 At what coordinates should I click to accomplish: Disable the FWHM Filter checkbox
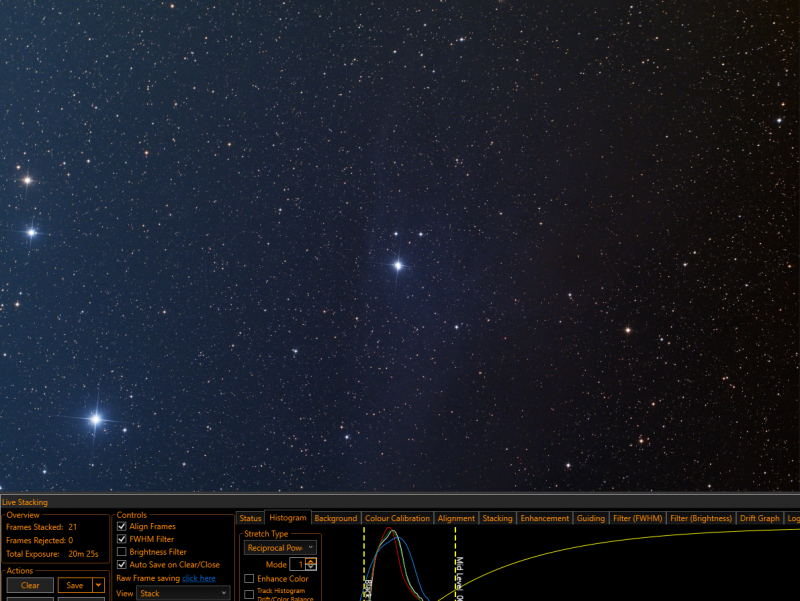[121, 539]
